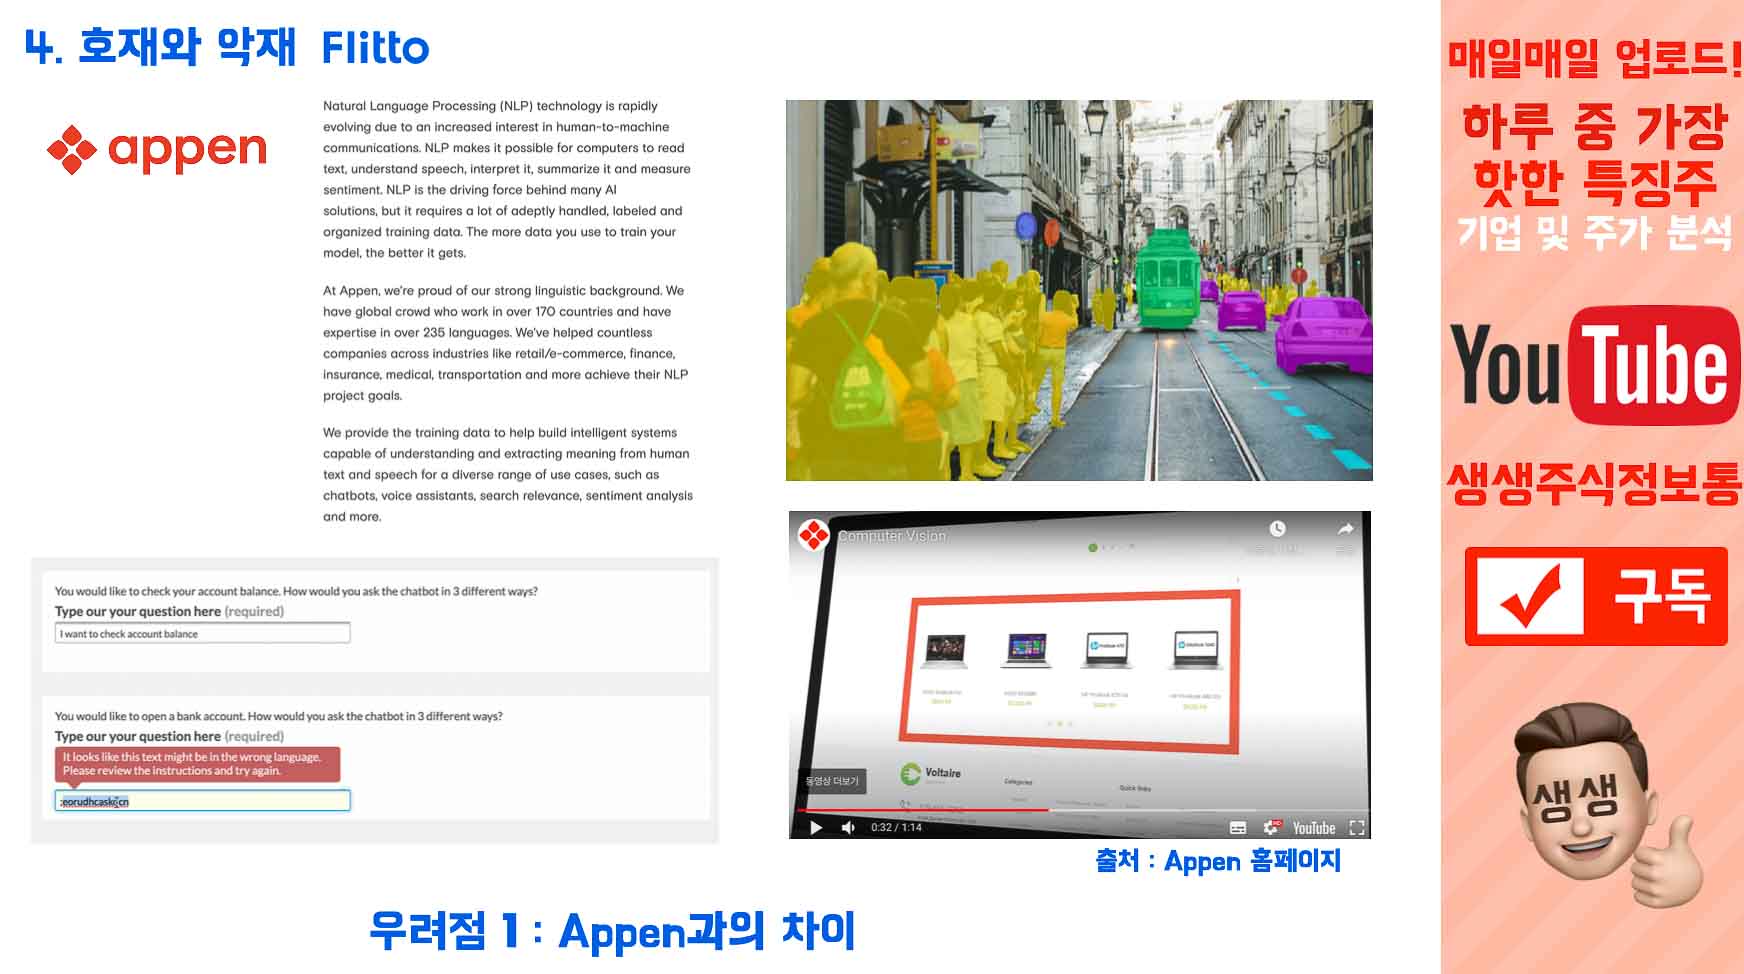The height and width of the screenshot is (974, 1744).
Task: Click the 0:32 / 1:14 time display
Action: coord(896,828)
